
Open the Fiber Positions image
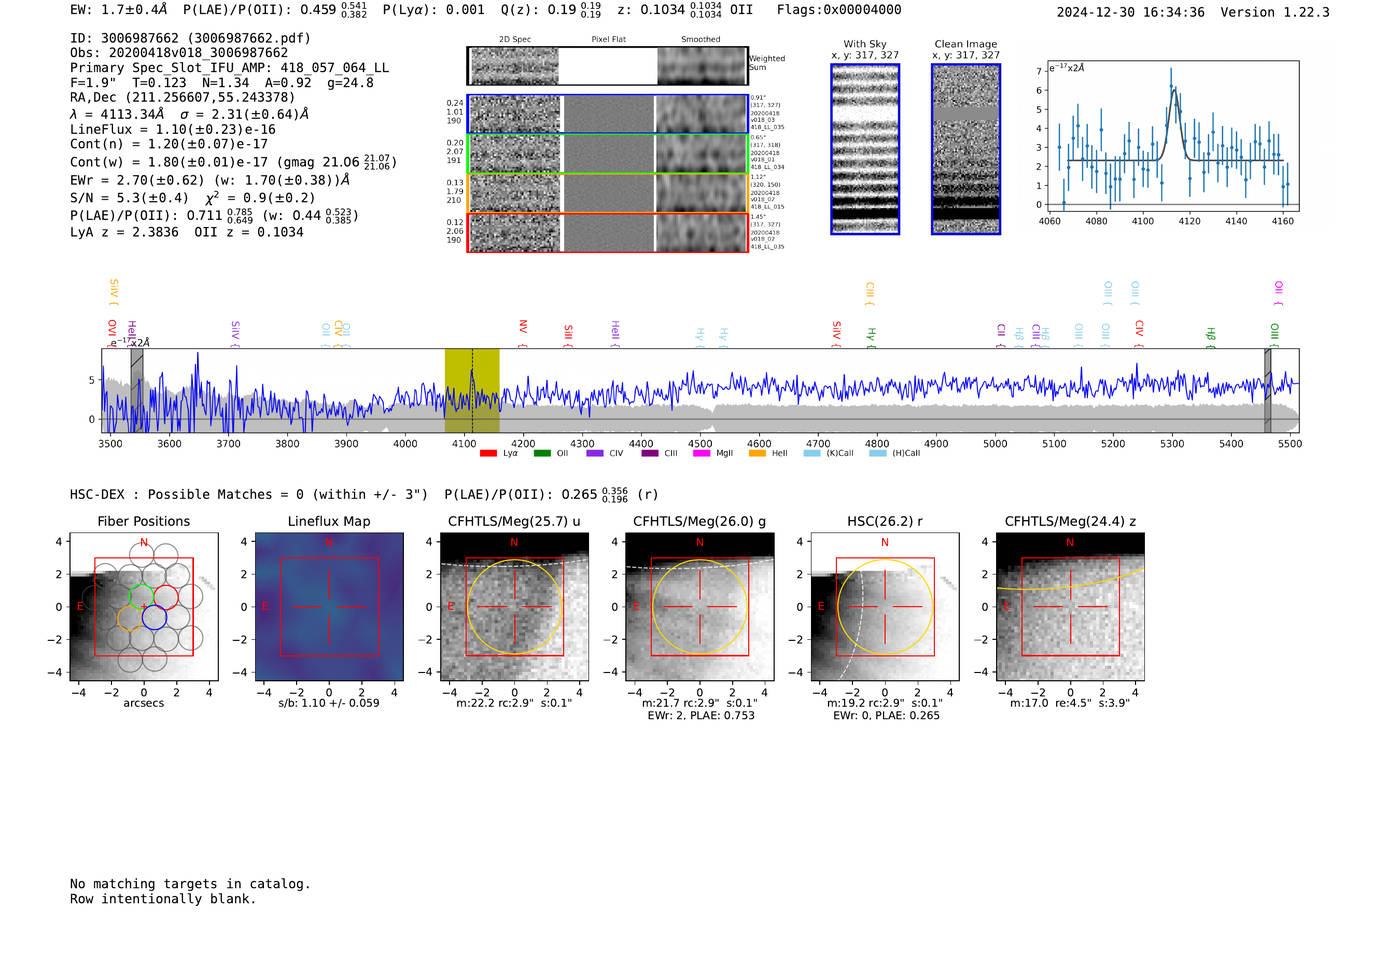[x=144, y=607]
